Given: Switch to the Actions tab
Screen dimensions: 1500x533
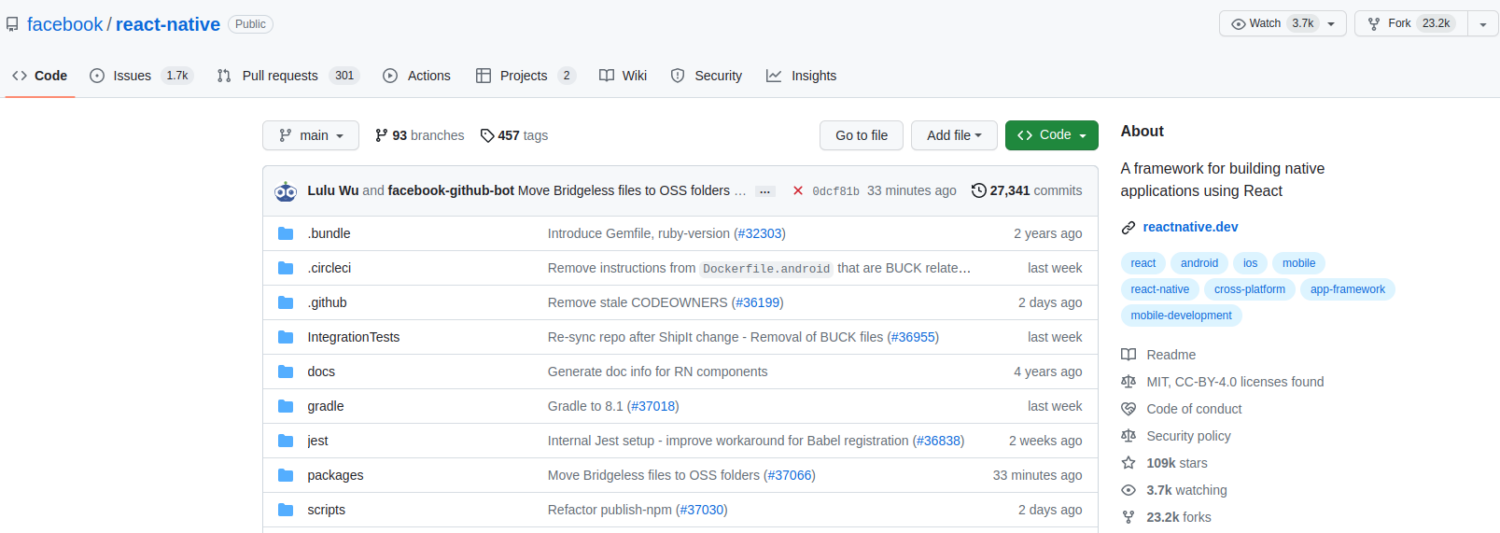Looking at the screenshot, I should [x=417, y=76].
